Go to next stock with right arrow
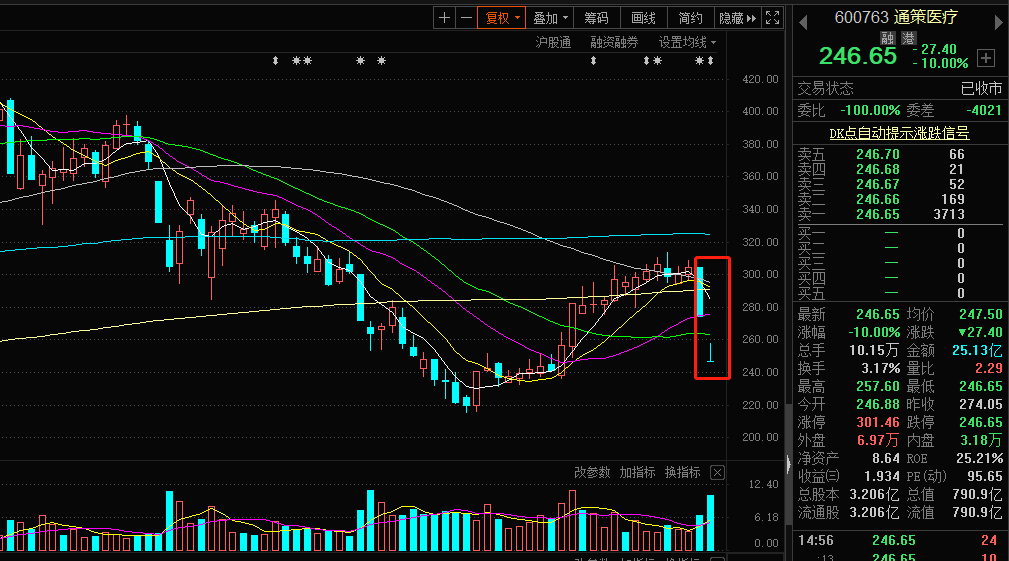Image resolution: width=1009 pixels, height=561 pixels. pyautogui.click(x=999, y=23)
